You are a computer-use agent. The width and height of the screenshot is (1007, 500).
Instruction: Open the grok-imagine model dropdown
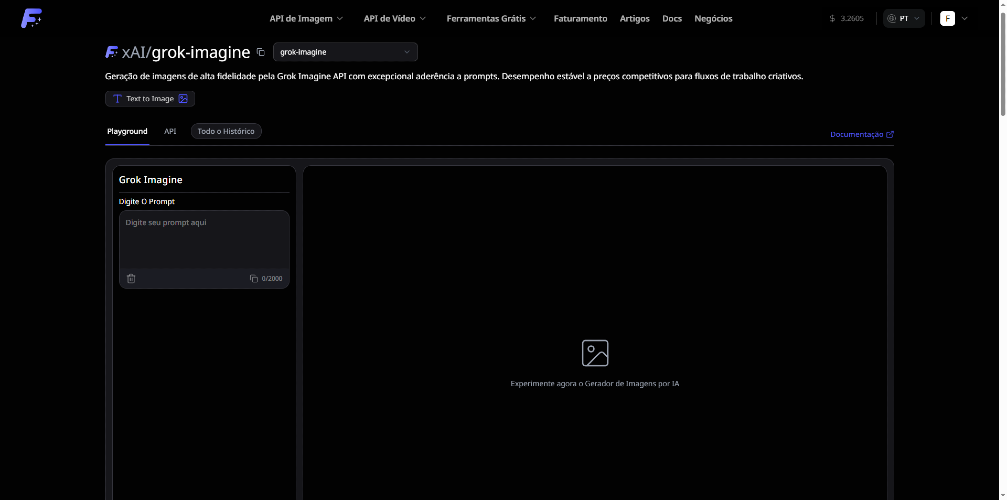pos(345,52)
